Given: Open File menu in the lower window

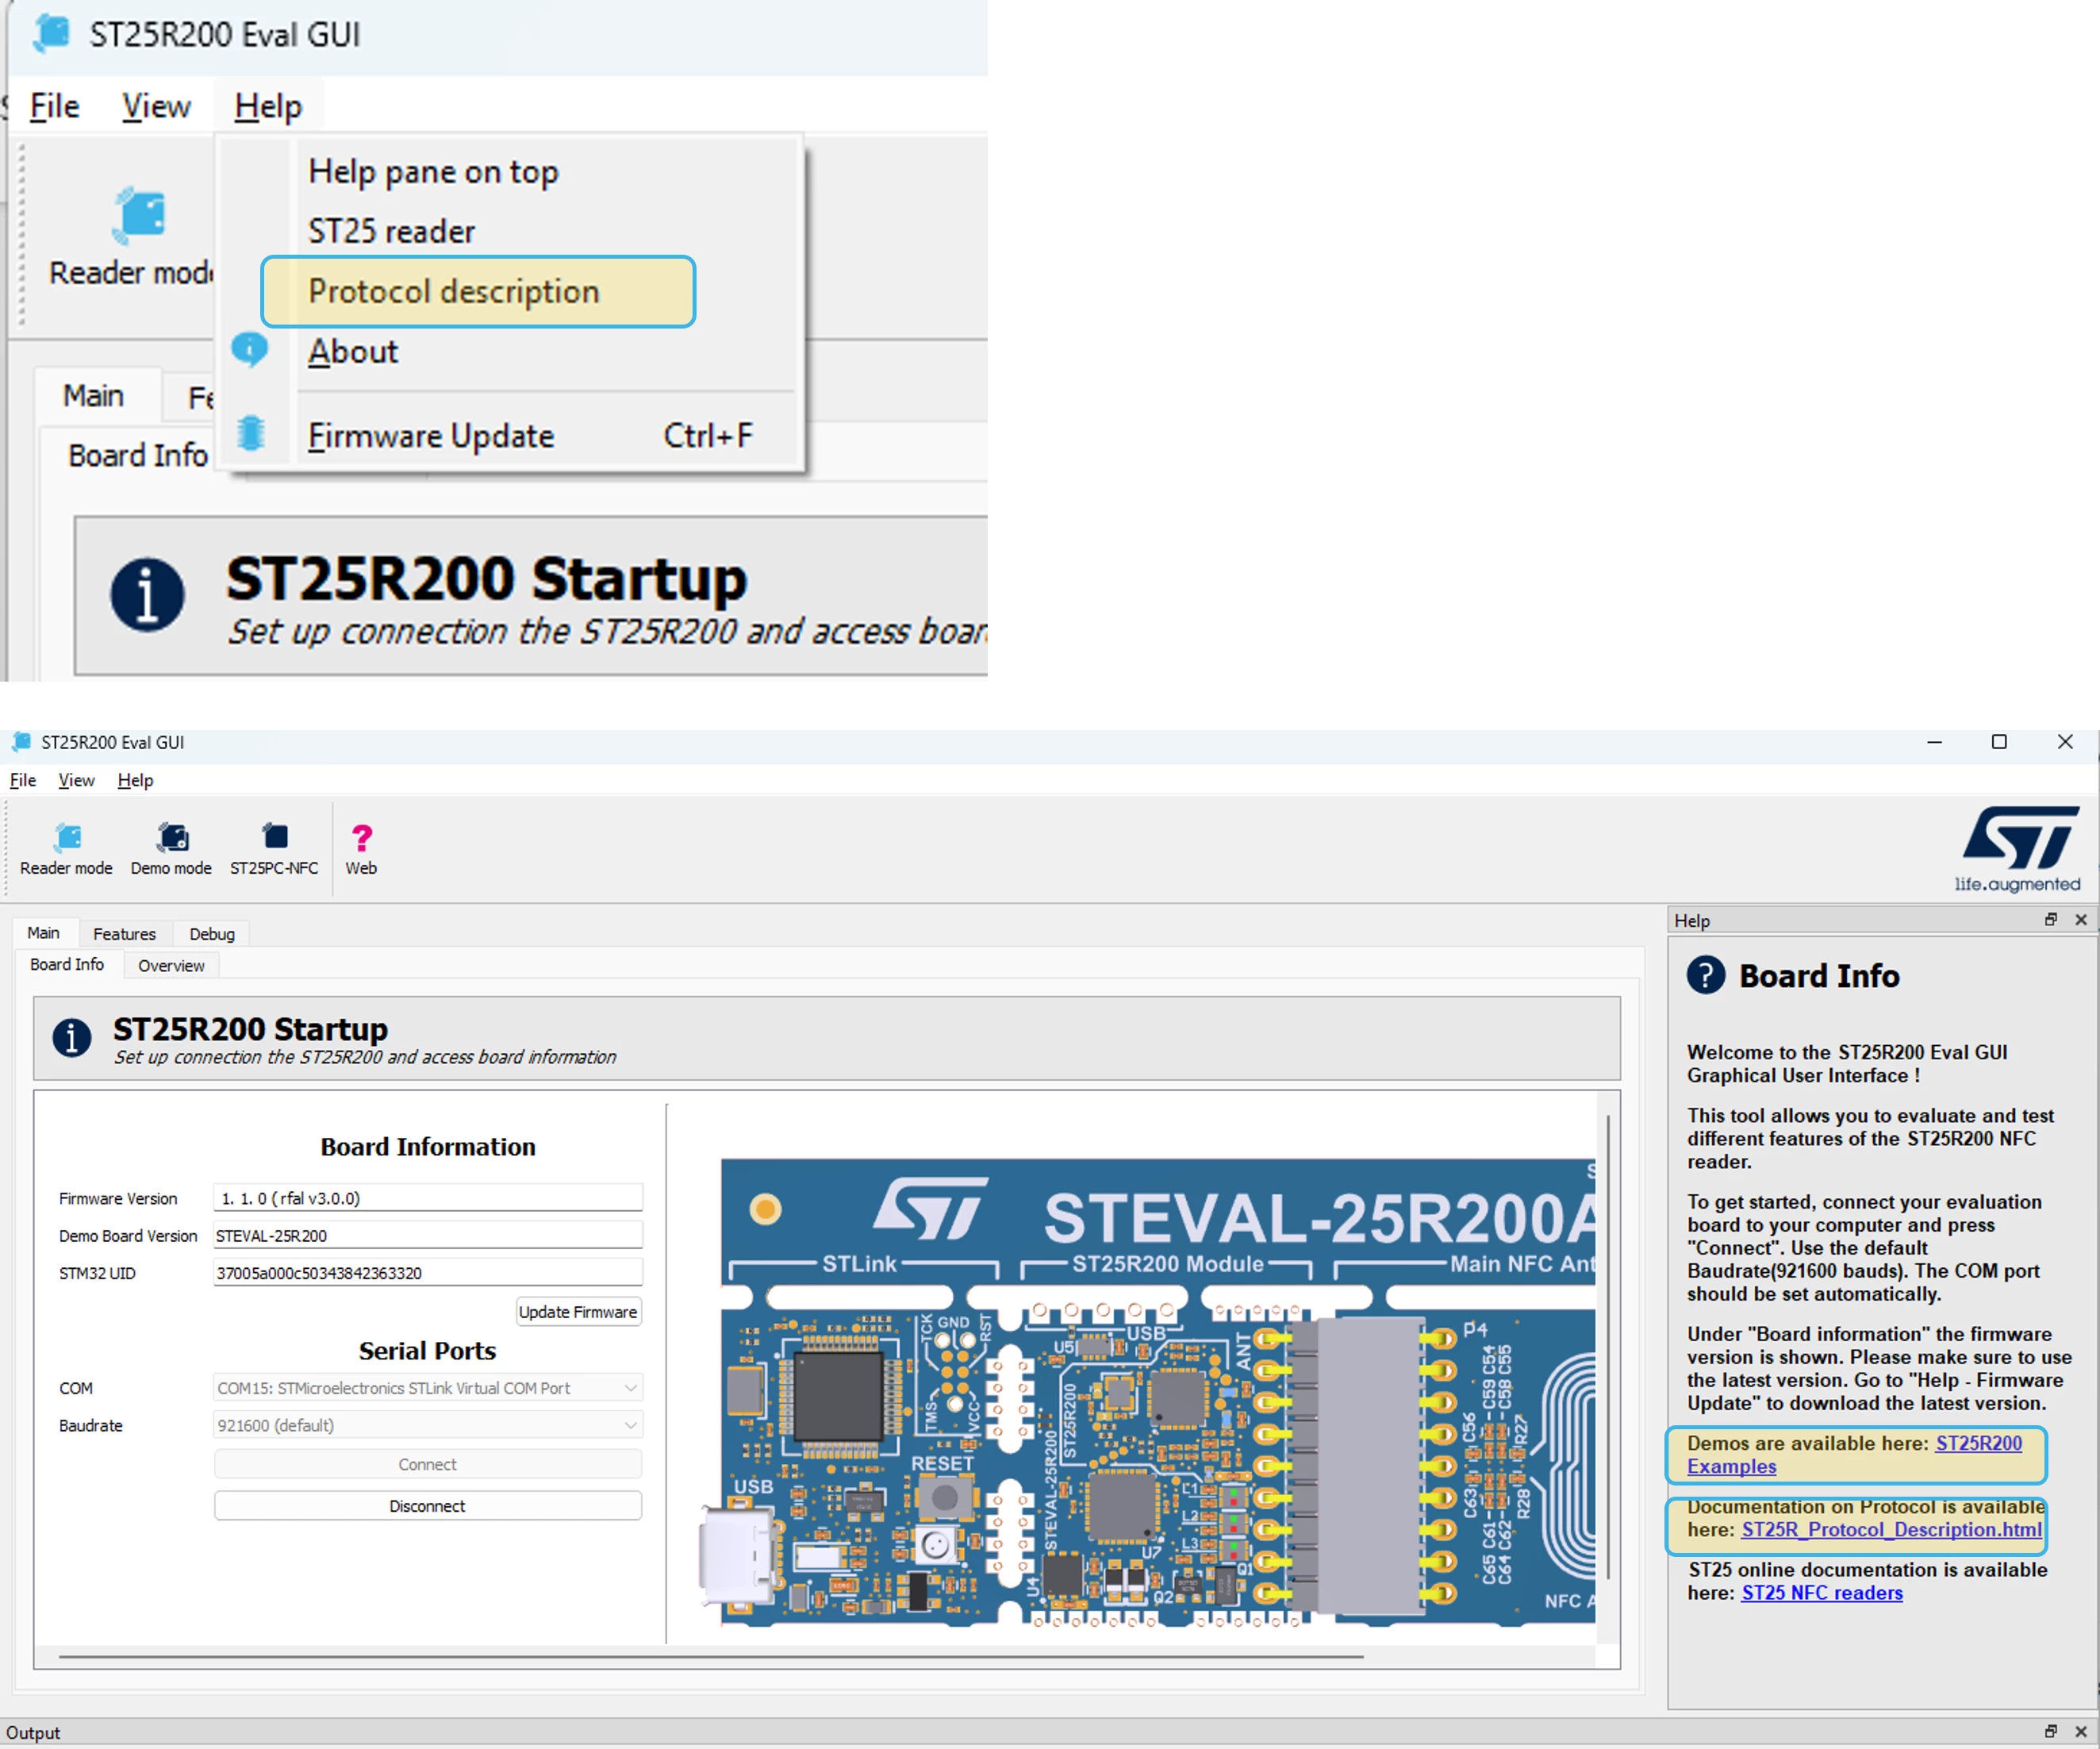Looking at the screenshot, I should (23, 780).
